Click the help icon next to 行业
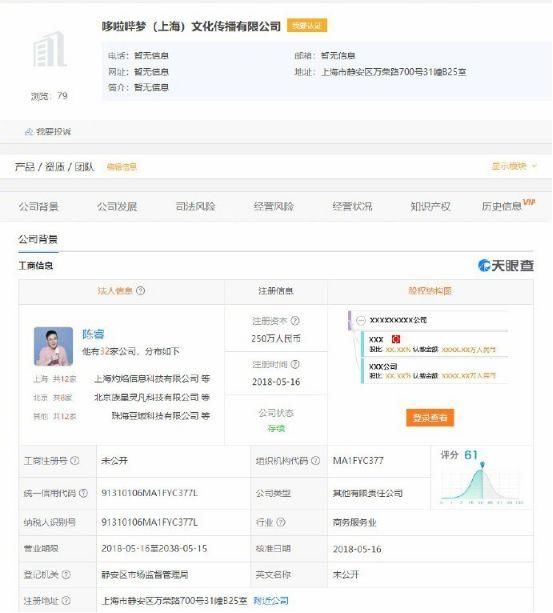Screen dimensions: 553x613 point(281,522)
